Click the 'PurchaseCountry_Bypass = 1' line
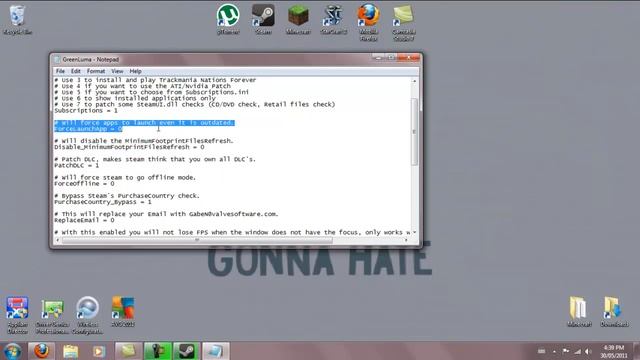 103,202
